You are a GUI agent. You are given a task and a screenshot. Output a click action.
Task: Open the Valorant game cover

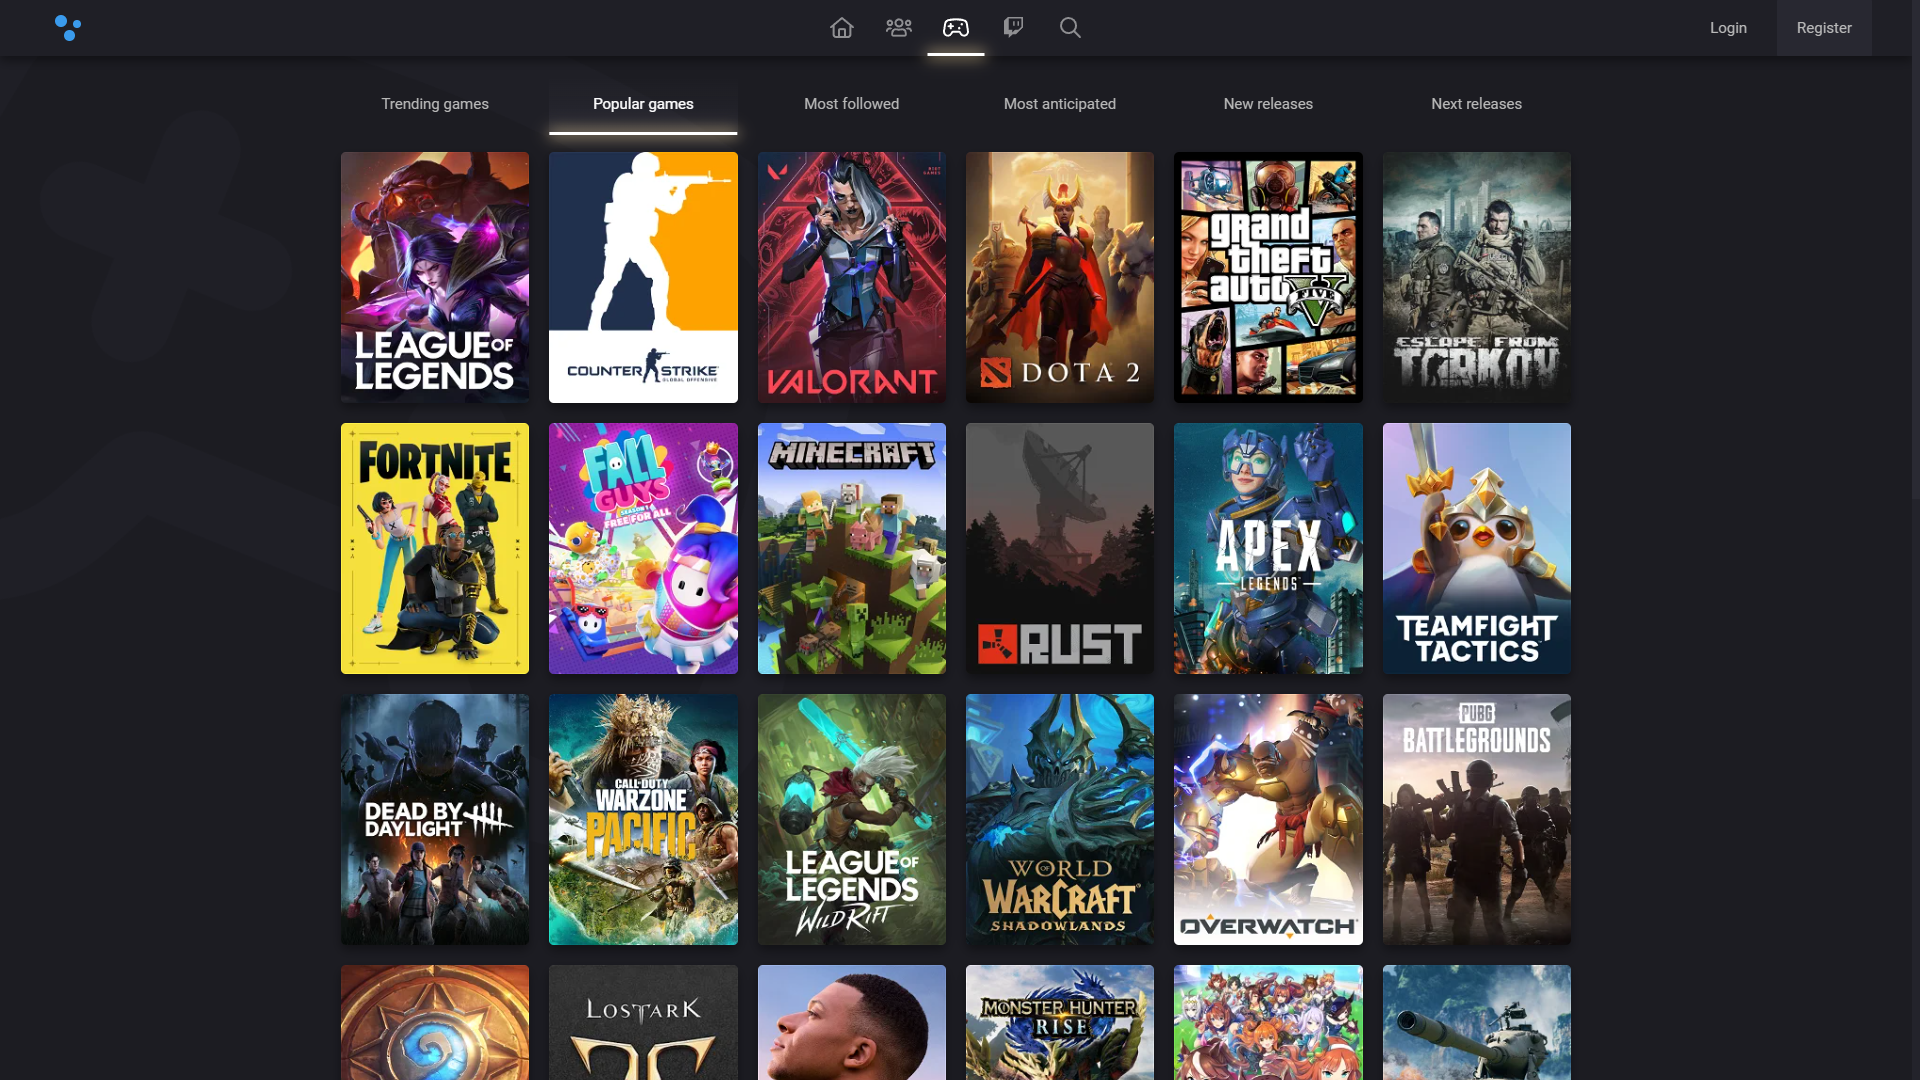click(x=852, y=277)
